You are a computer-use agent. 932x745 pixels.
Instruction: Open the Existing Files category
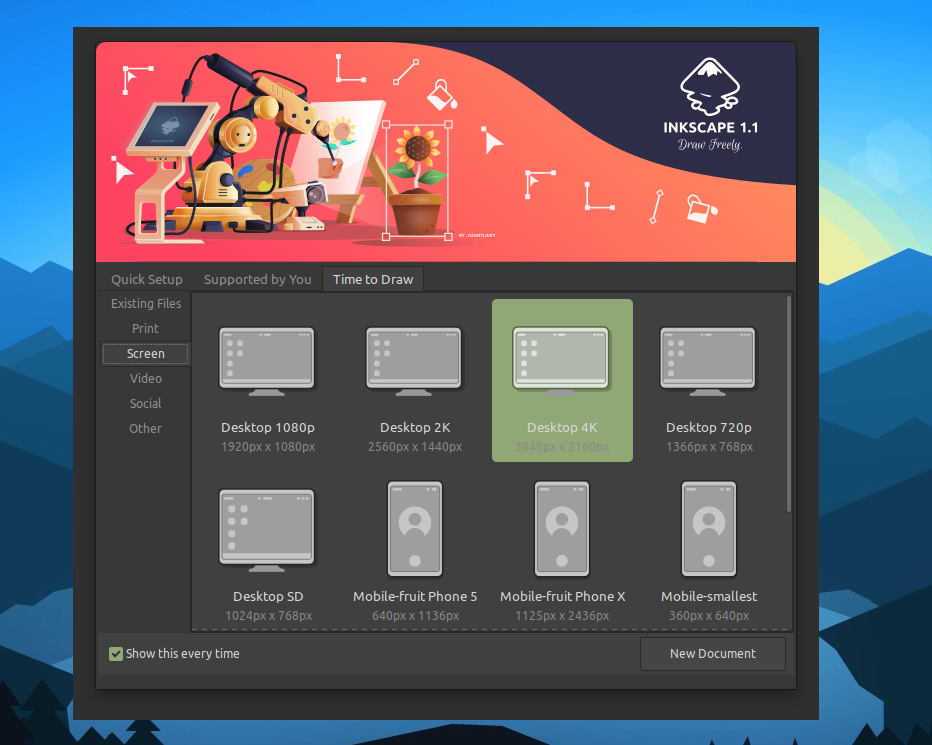pyautogui.click(x=146, y=304)
